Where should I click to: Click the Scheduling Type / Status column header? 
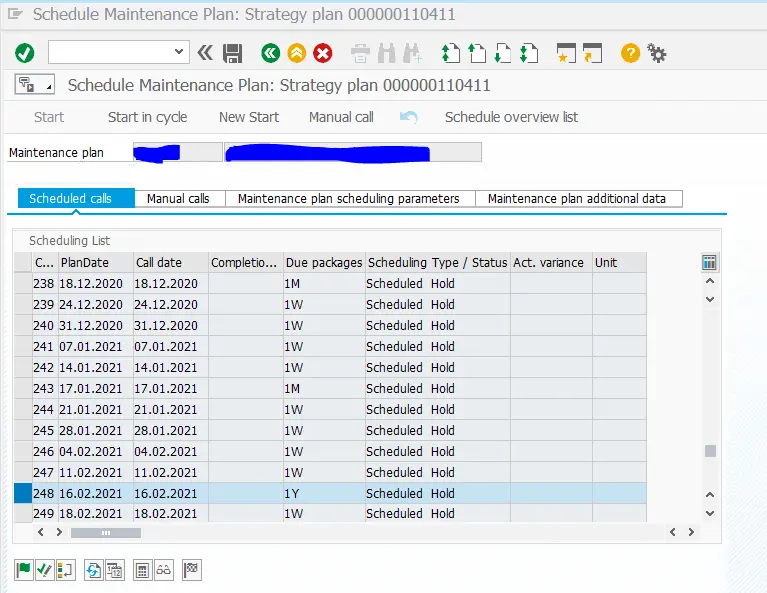pyautogui.click(x=437, y=263)
